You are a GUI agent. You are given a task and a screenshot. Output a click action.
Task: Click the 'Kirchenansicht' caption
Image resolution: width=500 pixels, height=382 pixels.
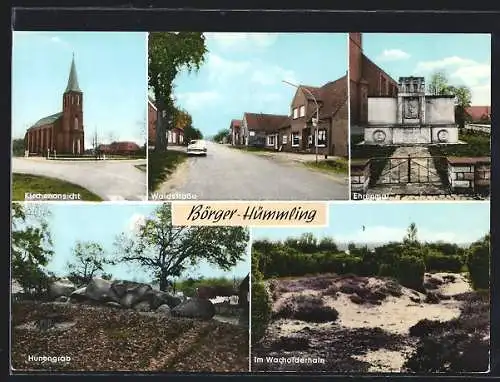point(53,196)
